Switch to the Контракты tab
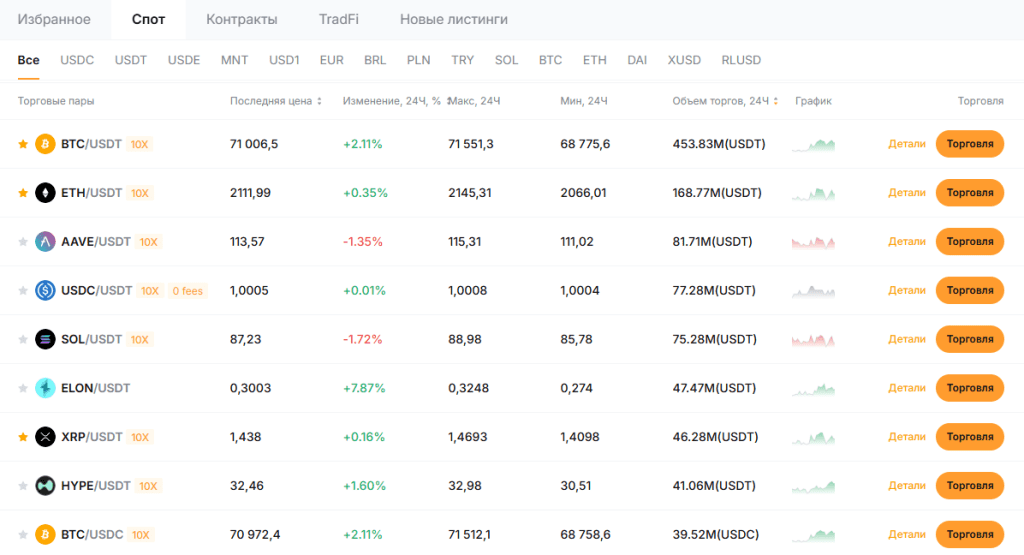This screenshot has height=555, width=1024. (x=242, y=20)
